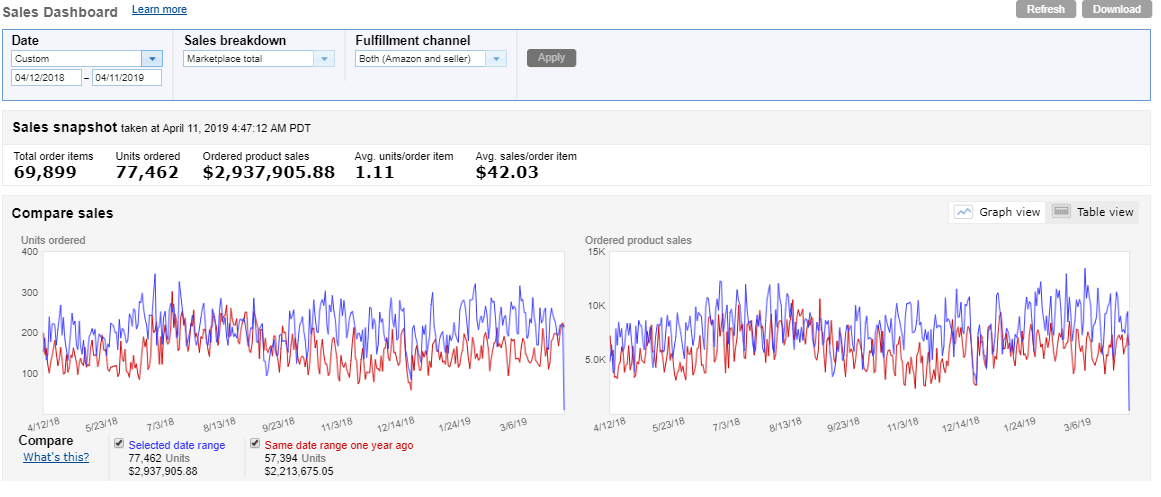Click the Total order items value 69,899
This screenshot has height=497, width=1161.
(45, 173)
